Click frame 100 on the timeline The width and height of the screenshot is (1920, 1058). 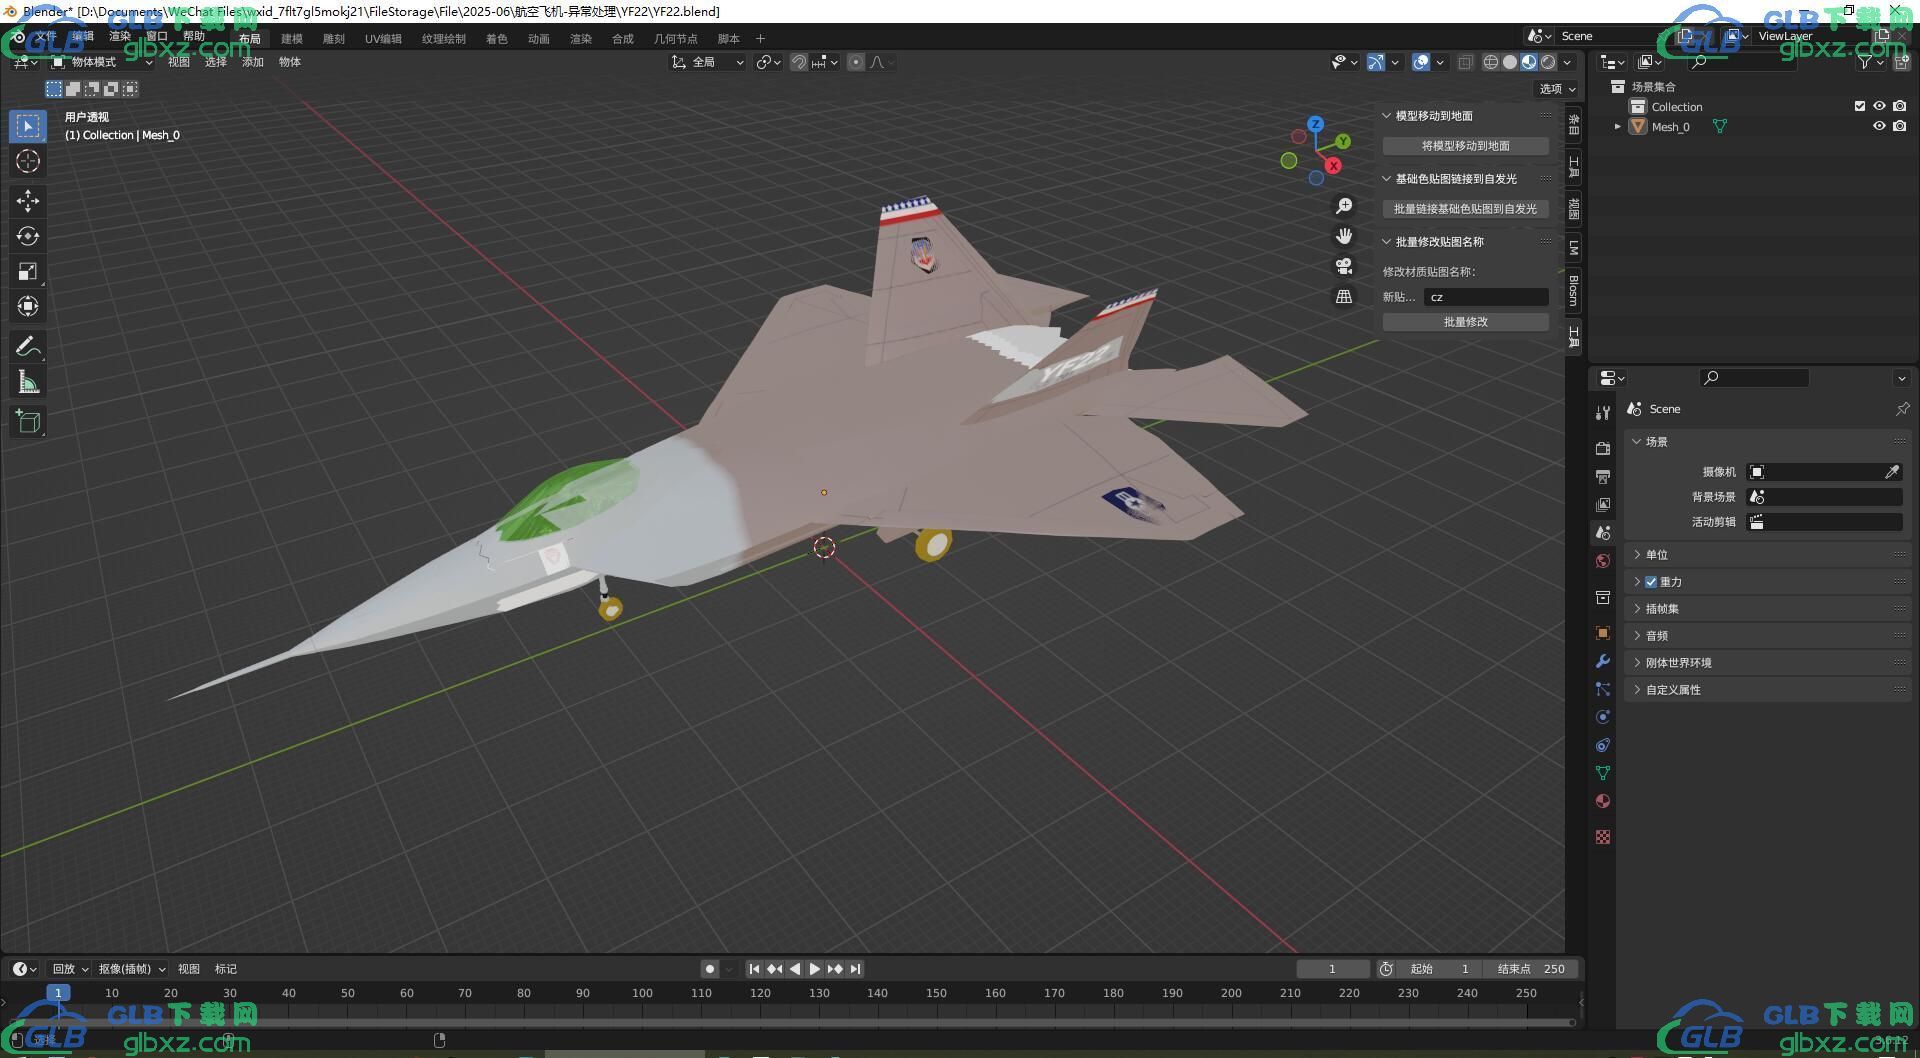pos(642,994)
